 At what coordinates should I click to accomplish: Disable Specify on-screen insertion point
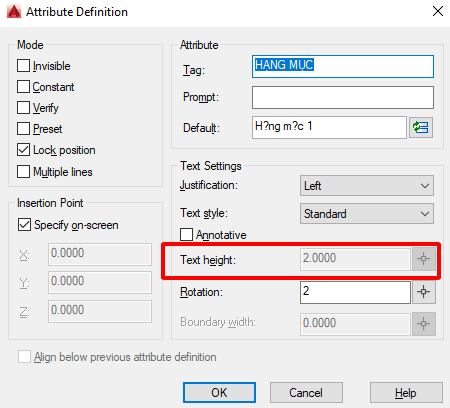click(24, 225)
